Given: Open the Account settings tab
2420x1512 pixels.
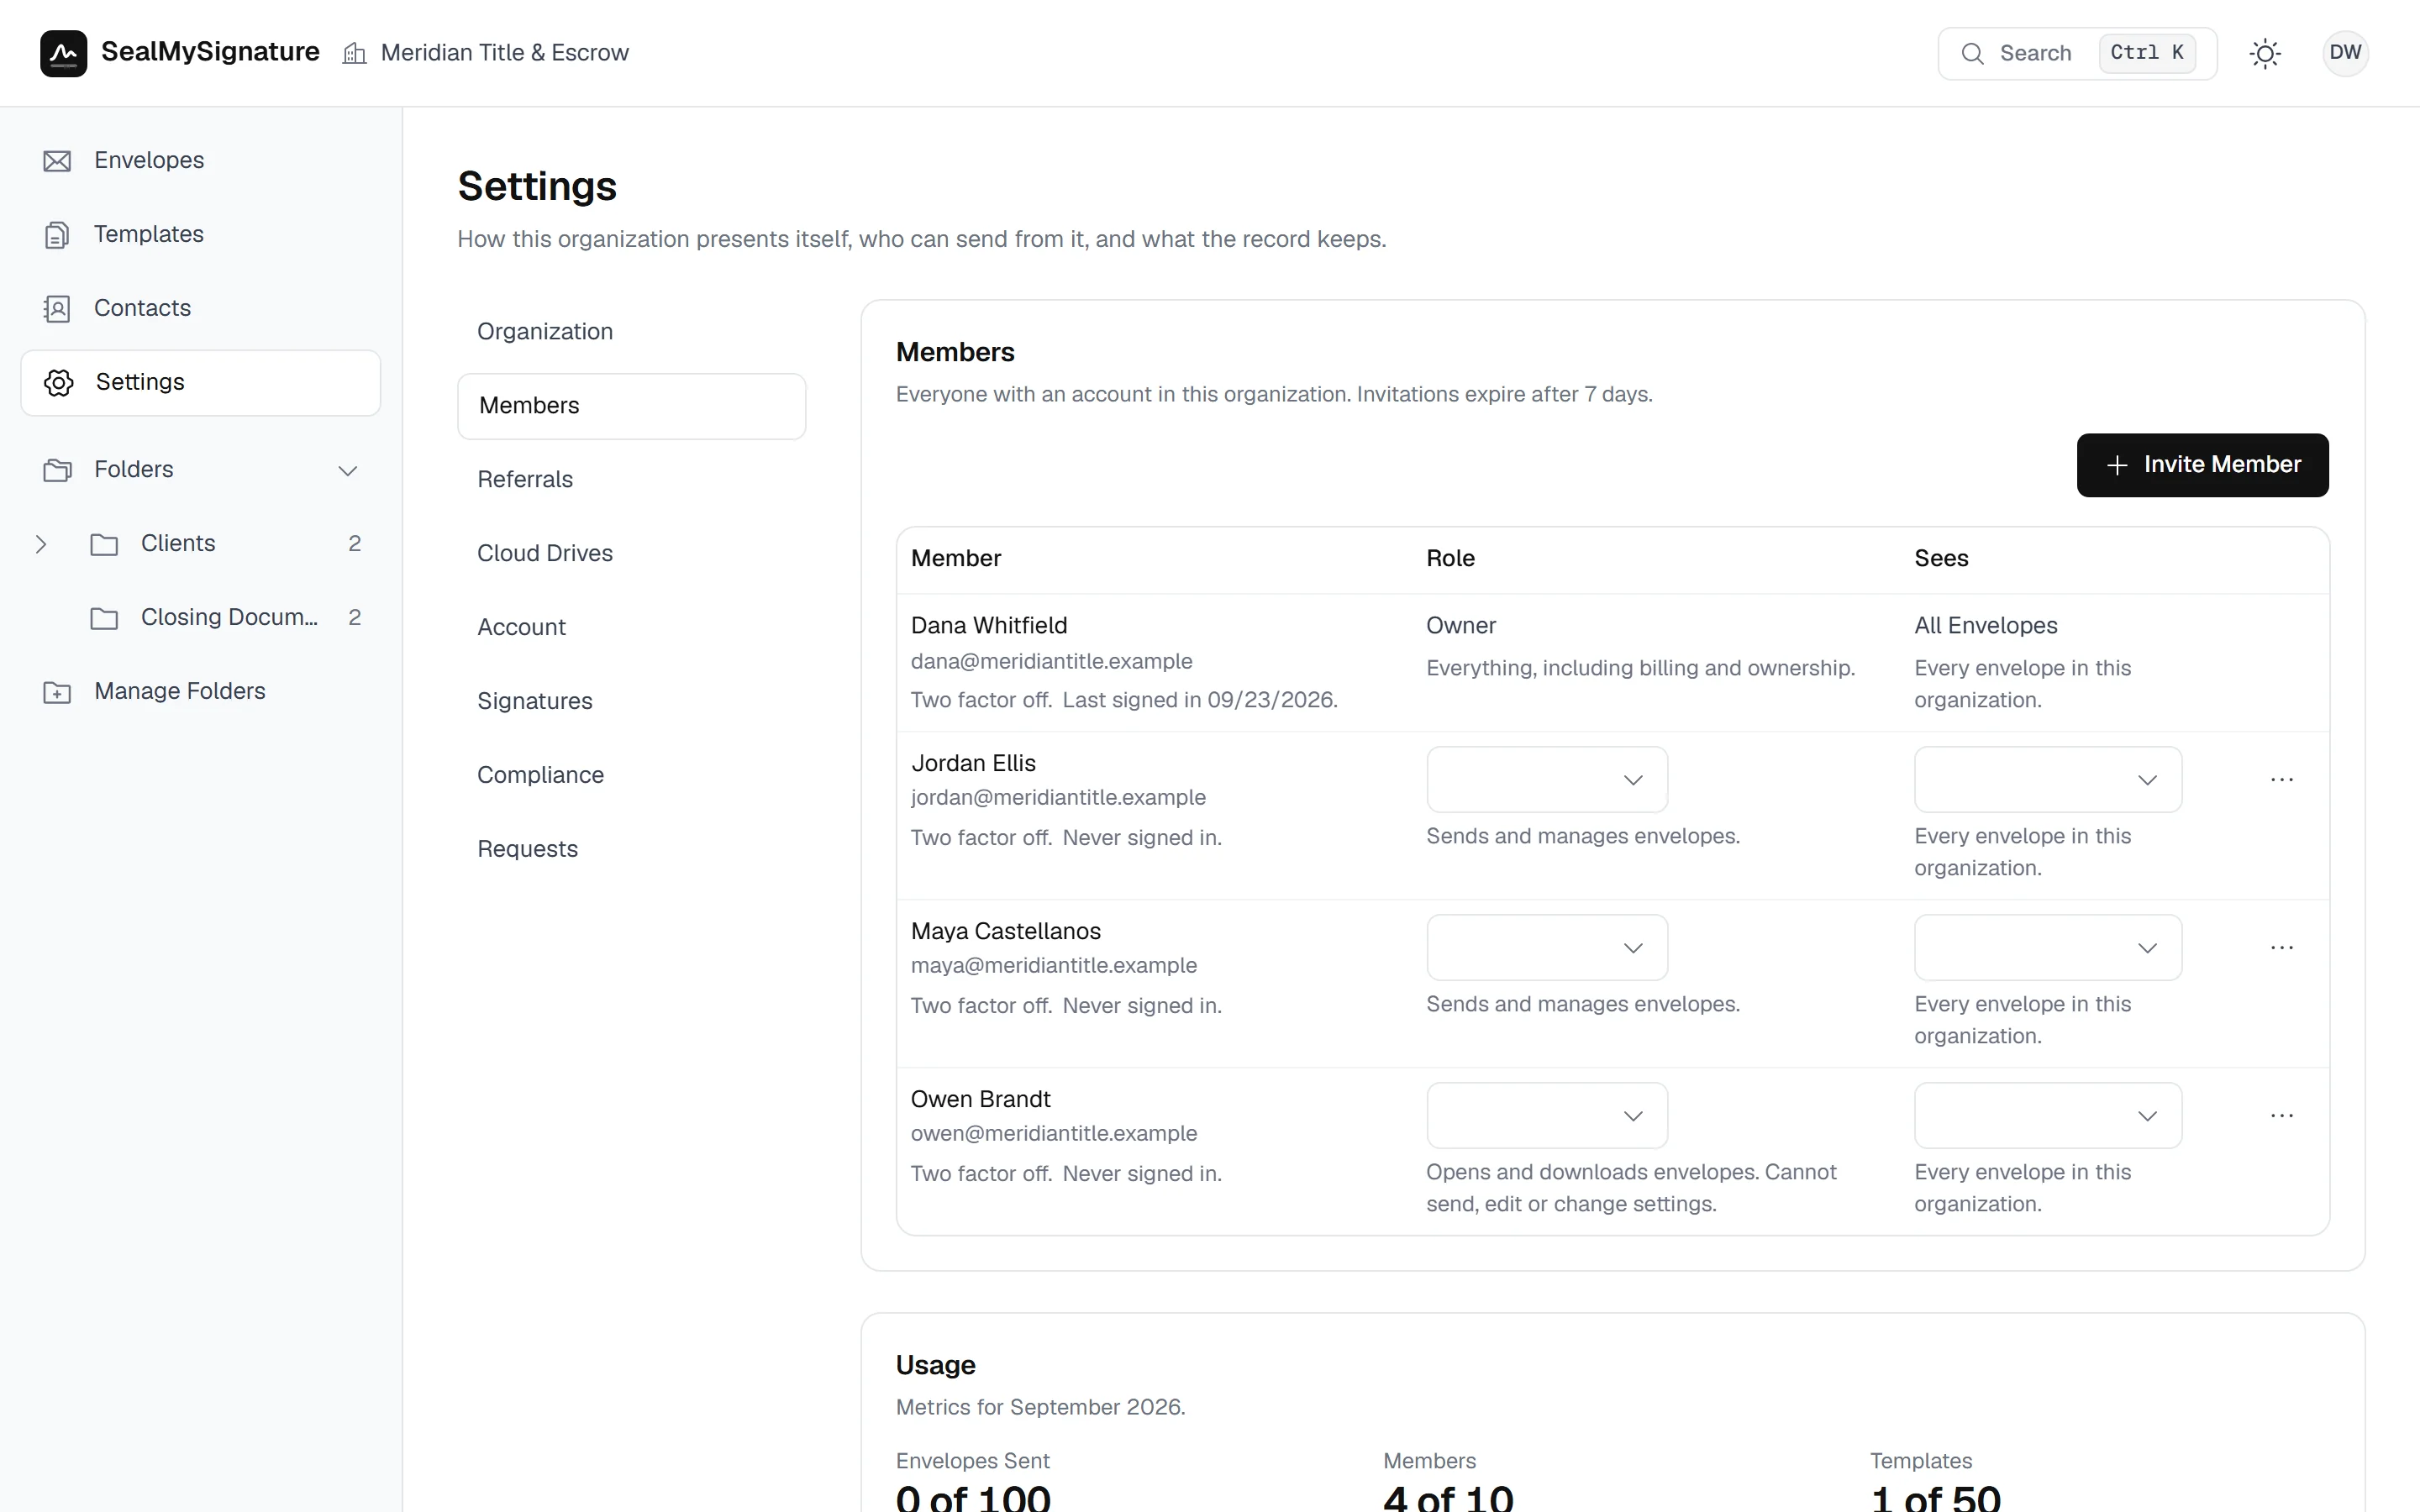Looking at the screenshot, I should [x=631, y=628].
